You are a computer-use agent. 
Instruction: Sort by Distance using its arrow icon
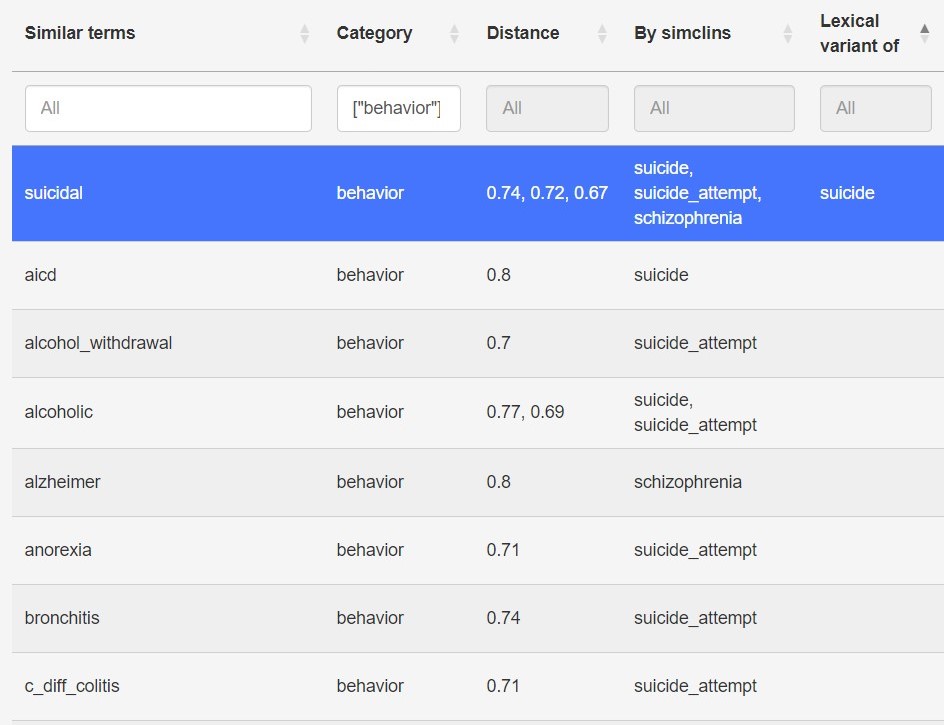pyautogui.click(x=602, y=34)
